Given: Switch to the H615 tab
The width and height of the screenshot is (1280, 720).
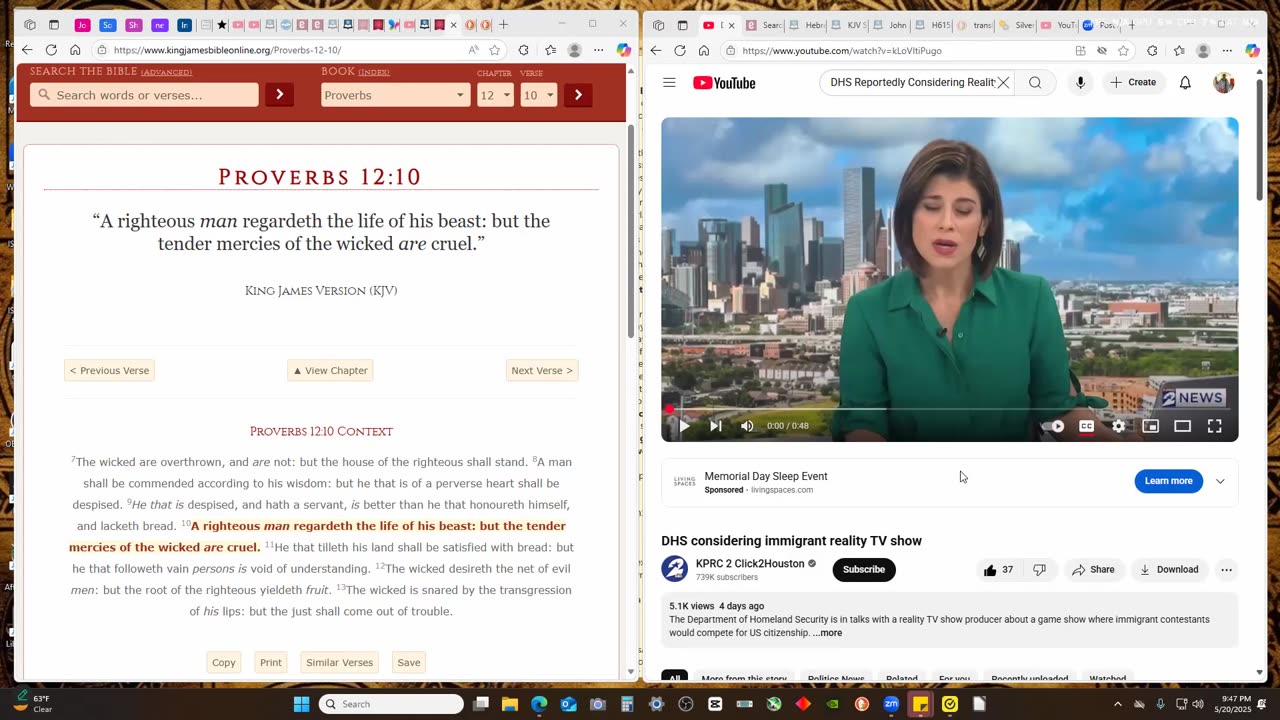Looking at the screenshot, I should pyautogui.click(x=935, y=25).
